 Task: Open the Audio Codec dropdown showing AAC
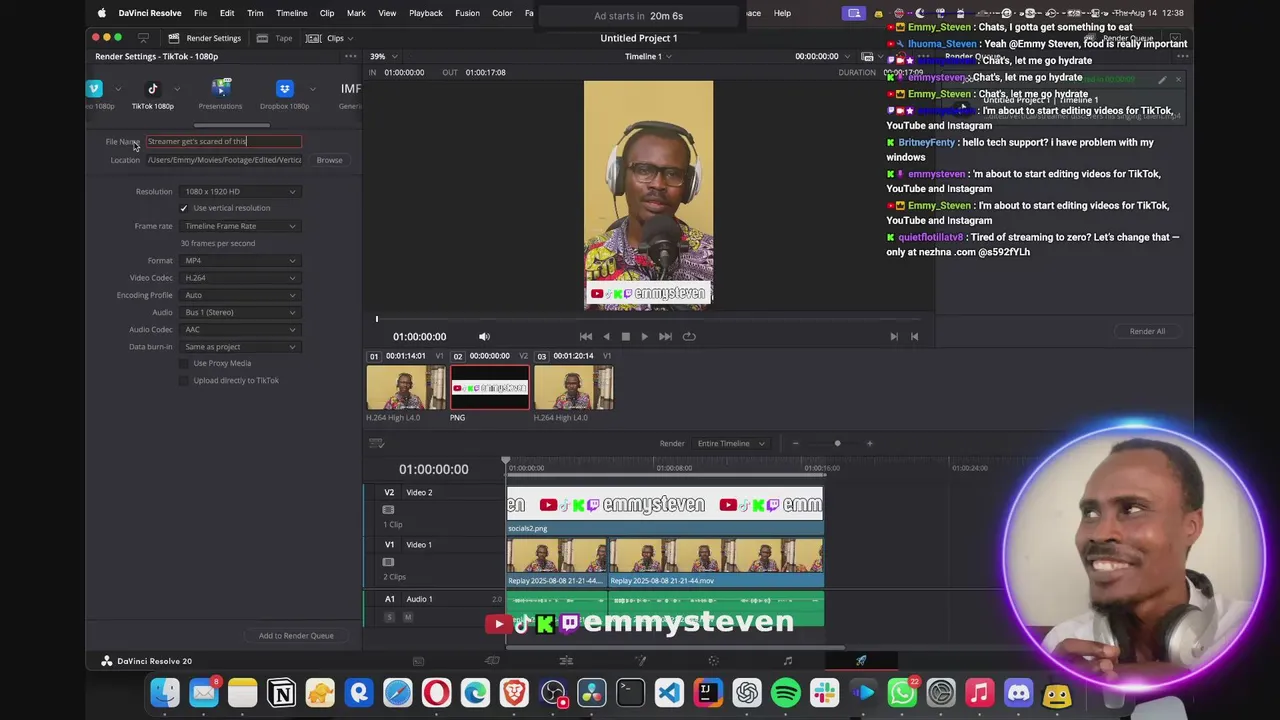[240, 330]
